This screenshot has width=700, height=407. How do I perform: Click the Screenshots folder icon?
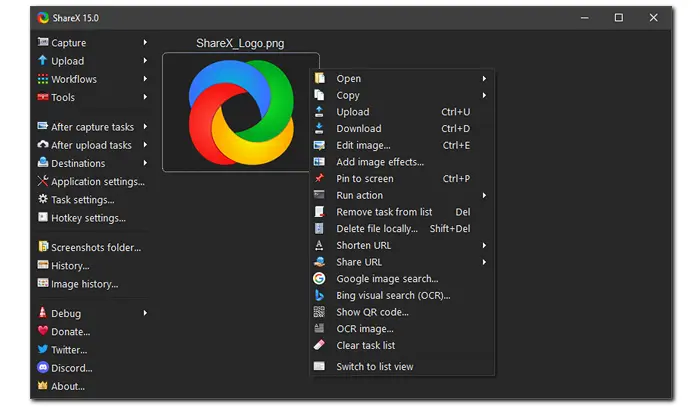[43, 247]
